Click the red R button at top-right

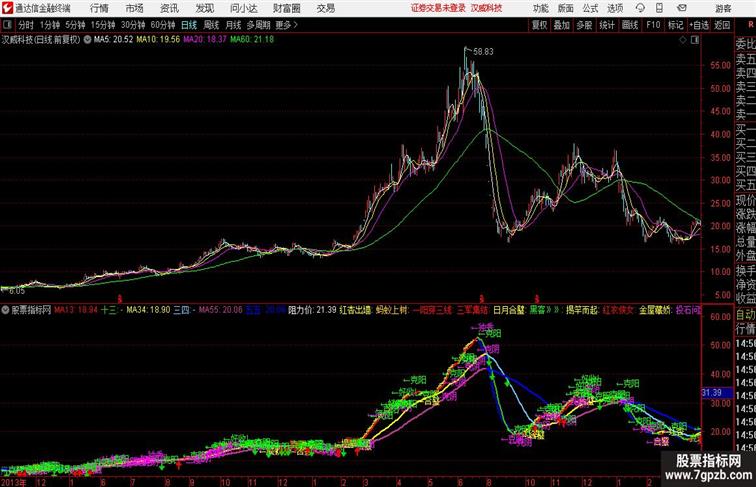click(x=751, y=25)
